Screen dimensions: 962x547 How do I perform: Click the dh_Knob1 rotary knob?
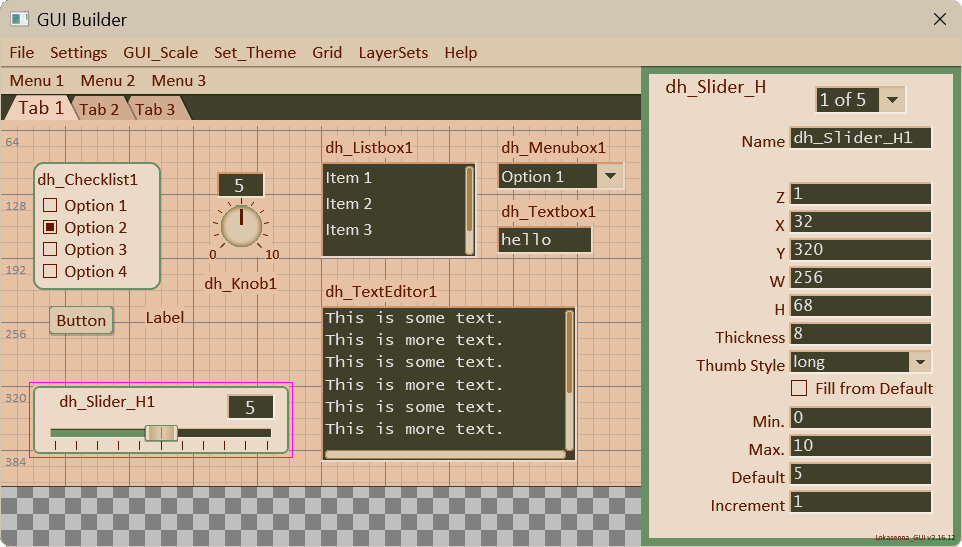pyautogui.click(x=241, y=226)
